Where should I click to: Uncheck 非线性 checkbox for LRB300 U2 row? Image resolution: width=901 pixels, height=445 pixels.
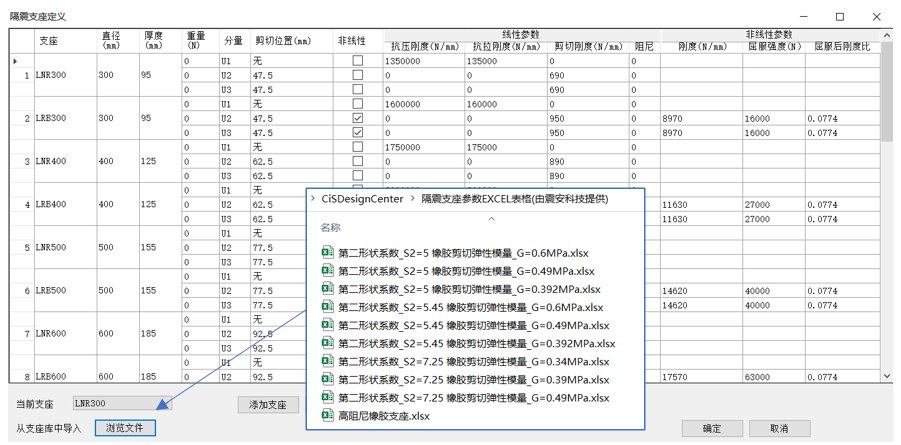click(358, 118)
